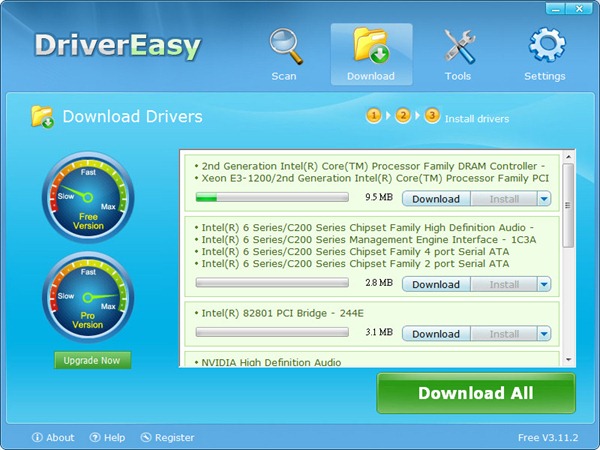Open the Settings gear icon
The height and width of the screenshot is (450, 600).
click(x=547, y=44)
